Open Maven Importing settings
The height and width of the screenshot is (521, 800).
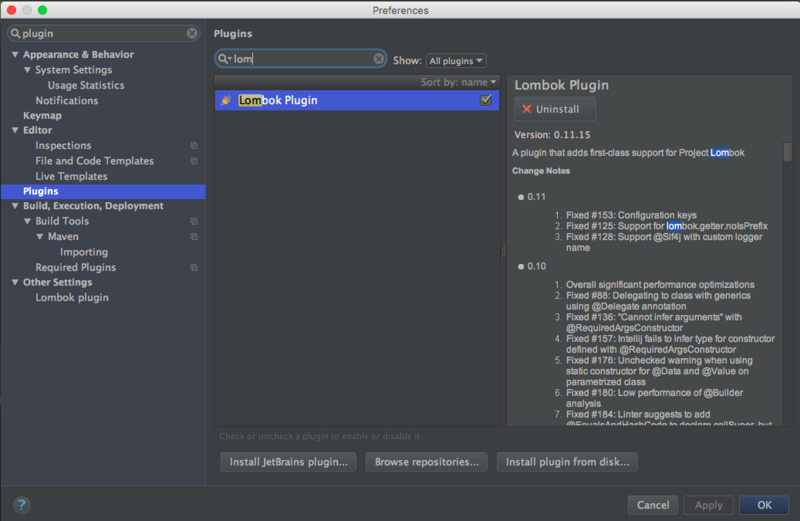point(84,252)
